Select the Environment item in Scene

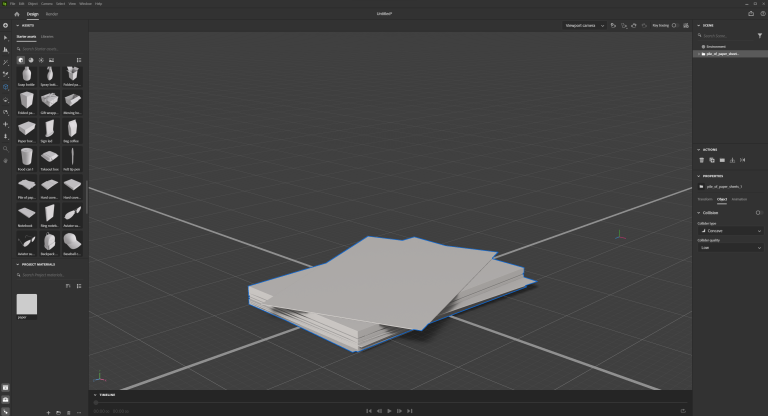[716, 46]
